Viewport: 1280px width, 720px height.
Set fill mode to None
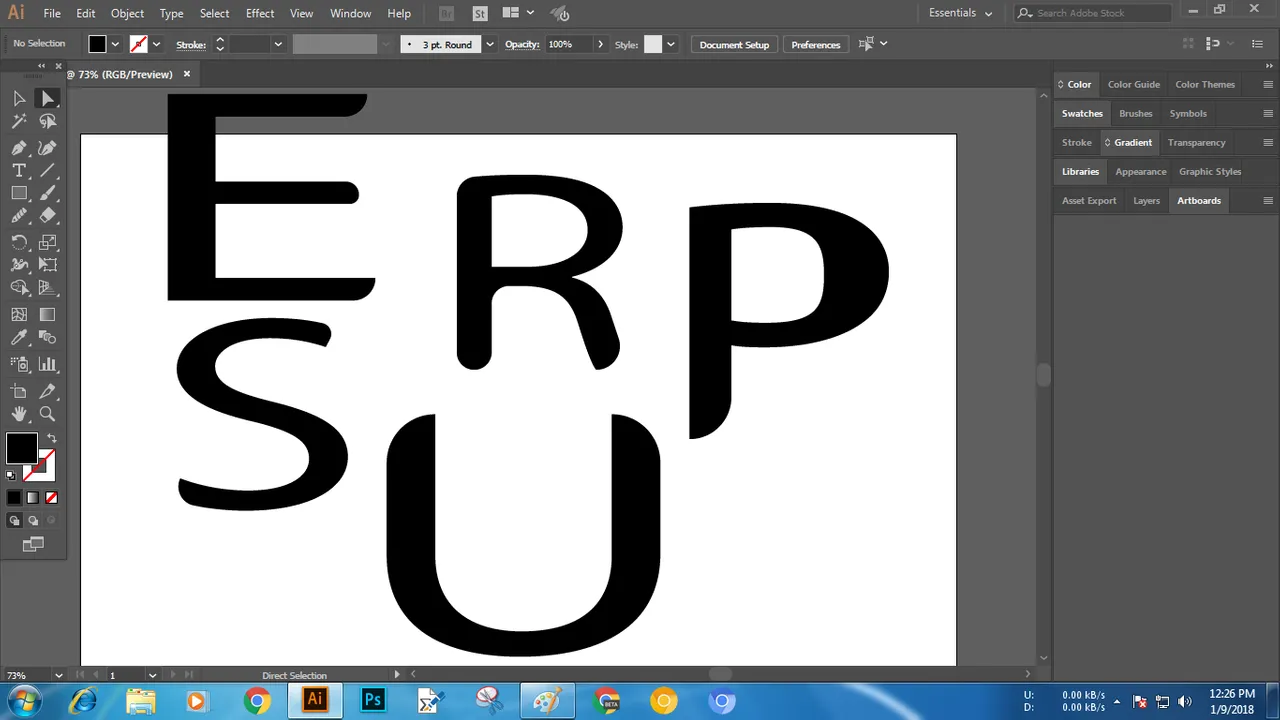51,497
